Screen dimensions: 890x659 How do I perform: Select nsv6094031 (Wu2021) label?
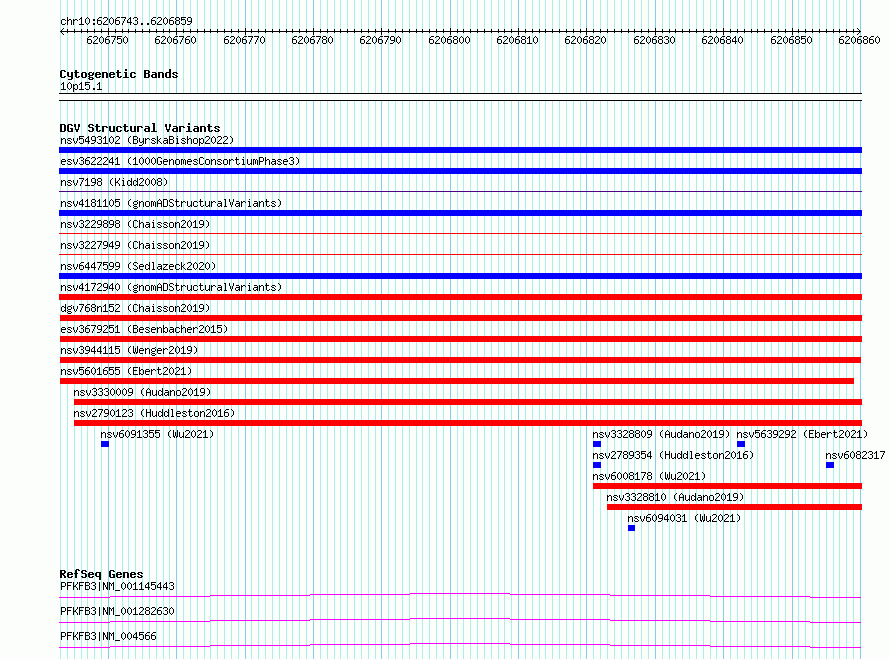click(684, 518)
